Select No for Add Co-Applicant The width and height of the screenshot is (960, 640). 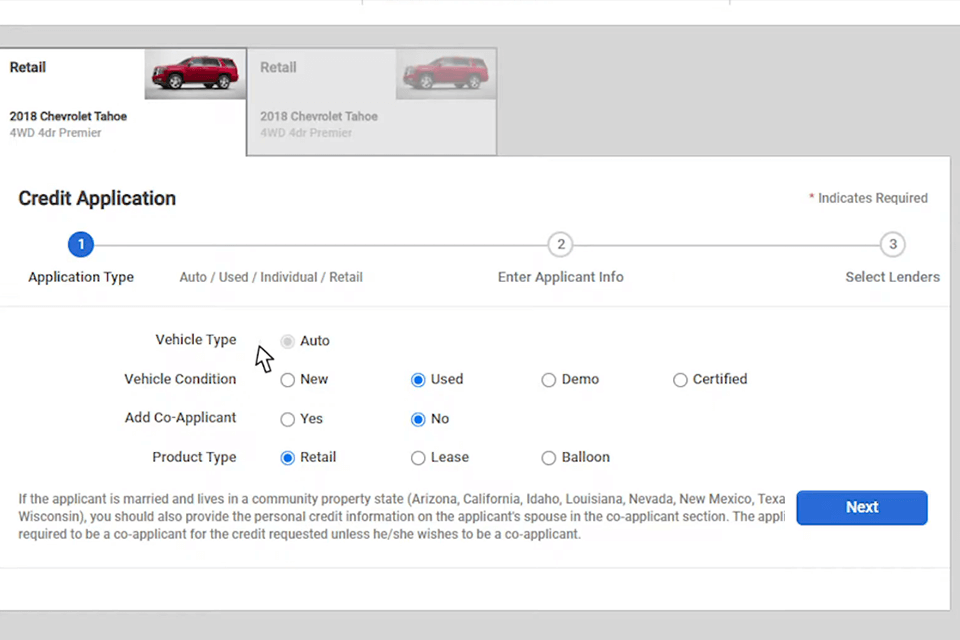(x=418, y=420)
